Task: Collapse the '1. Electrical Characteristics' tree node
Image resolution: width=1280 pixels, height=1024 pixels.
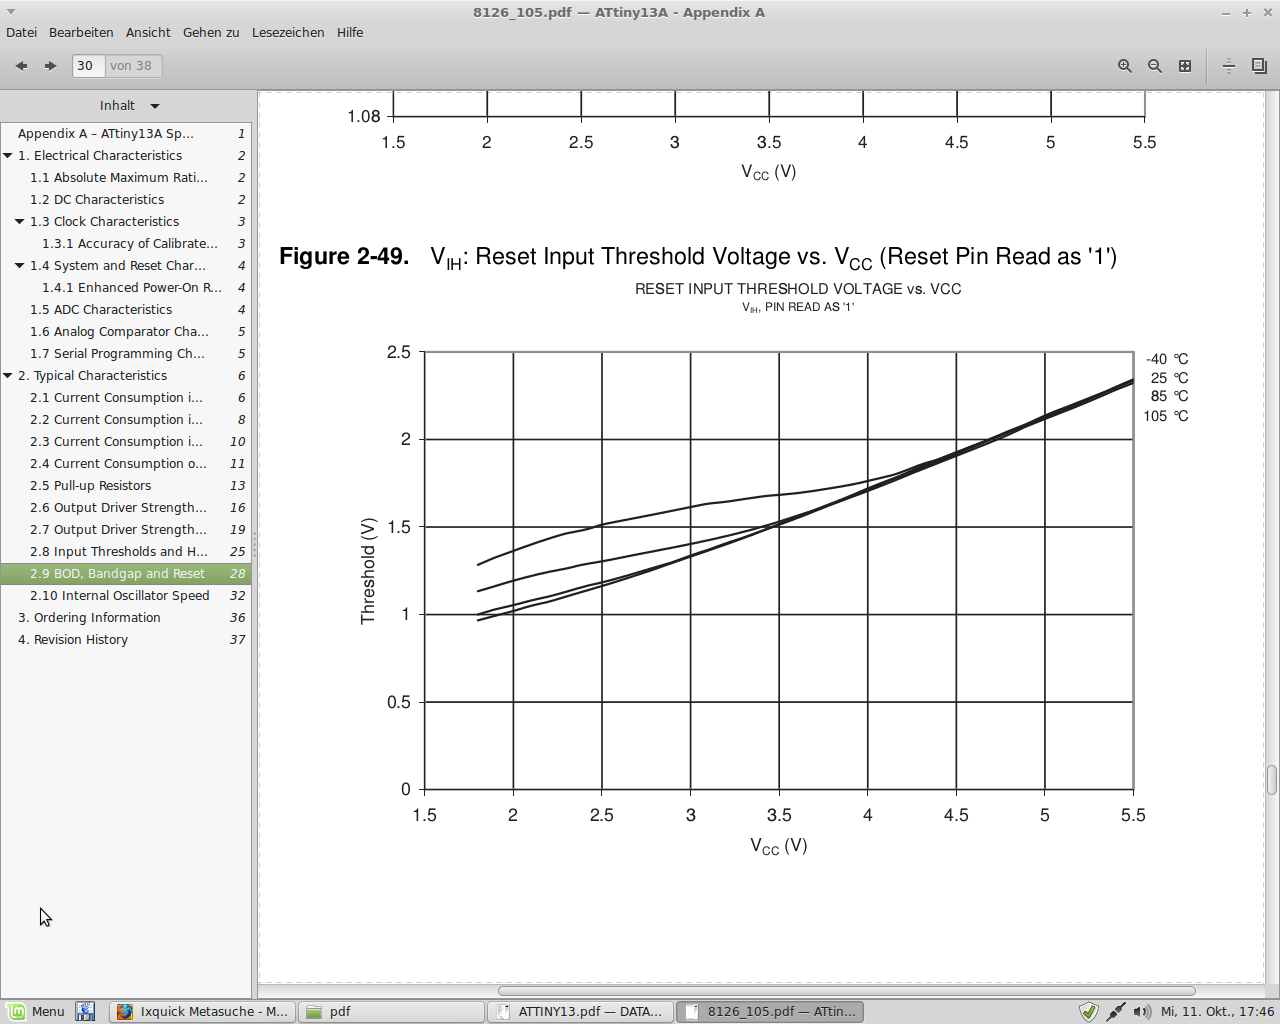Action: 8,156
